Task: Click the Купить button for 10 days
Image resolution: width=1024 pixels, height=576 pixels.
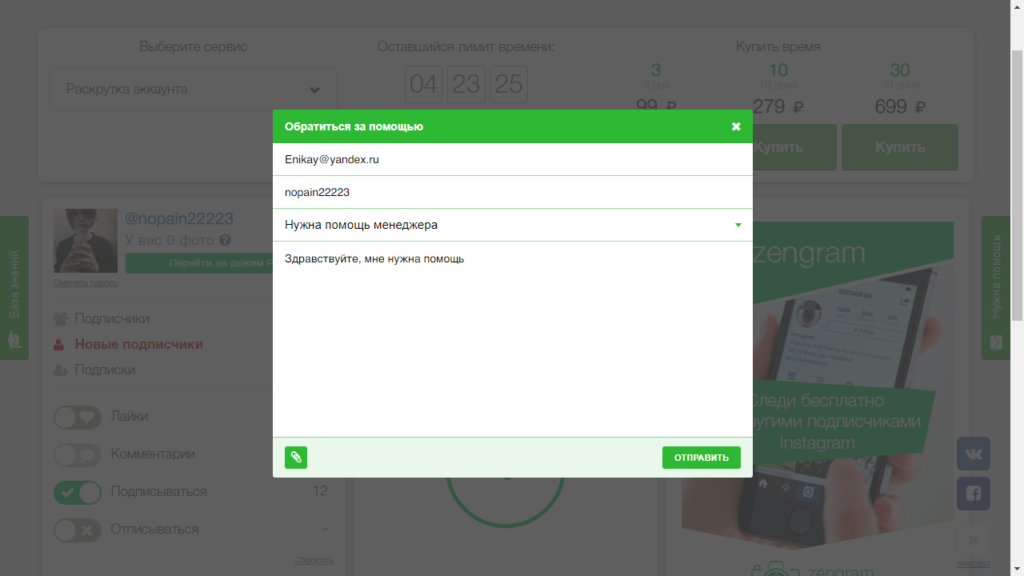Action: click(793, 148)
